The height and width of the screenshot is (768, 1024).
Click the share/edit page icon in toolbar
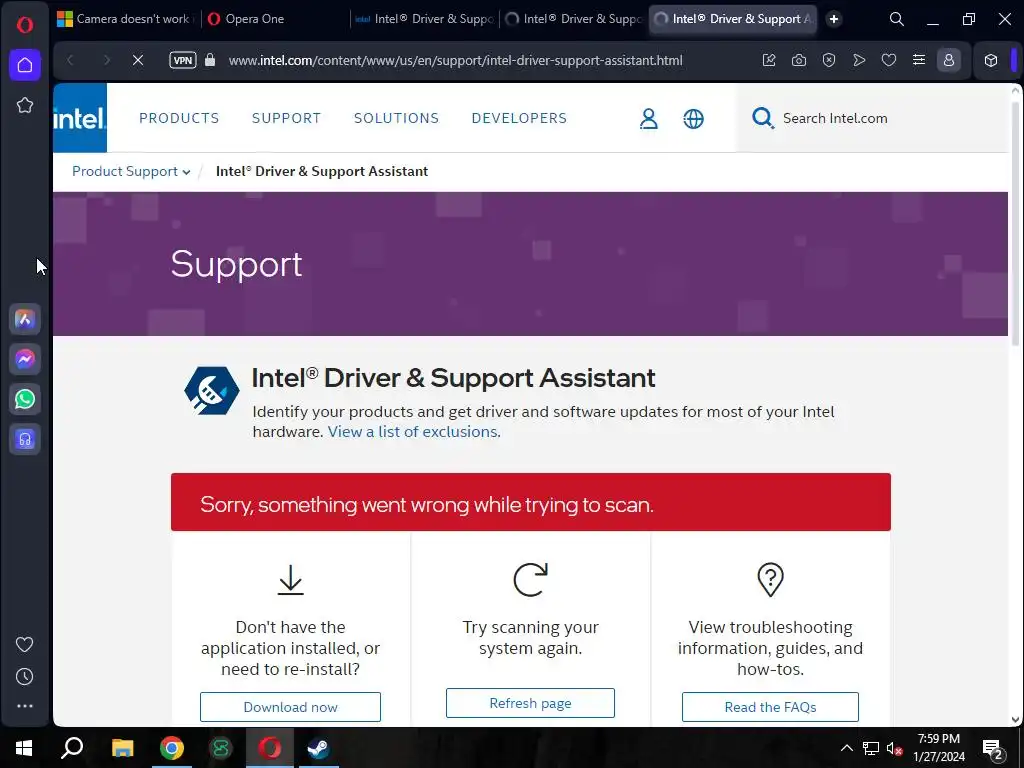tap(769, 61)
